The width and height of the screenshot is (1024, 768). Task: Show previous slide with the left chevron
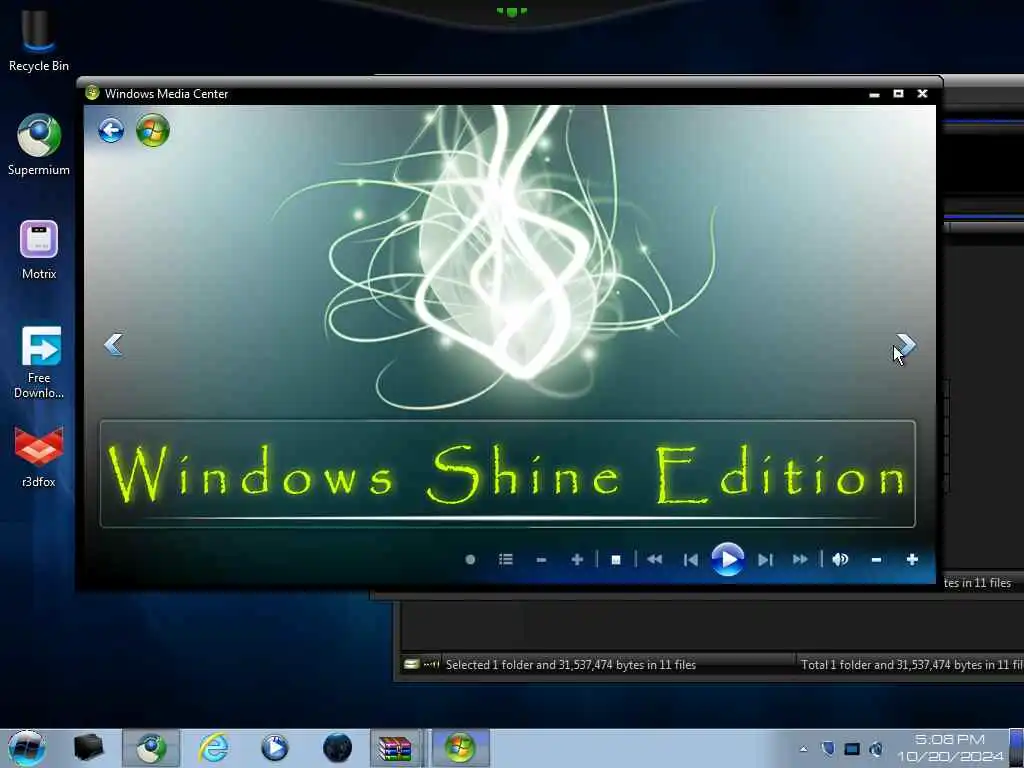114,344
